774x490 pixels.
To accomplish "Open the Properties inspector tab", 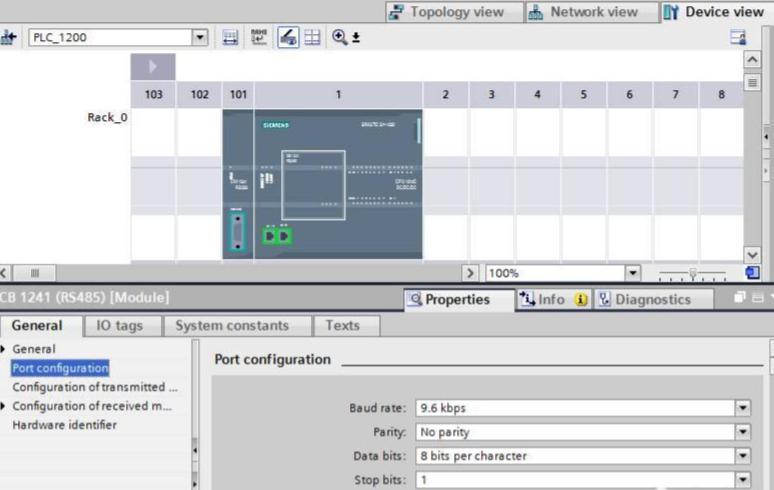I will pos(458,300).
